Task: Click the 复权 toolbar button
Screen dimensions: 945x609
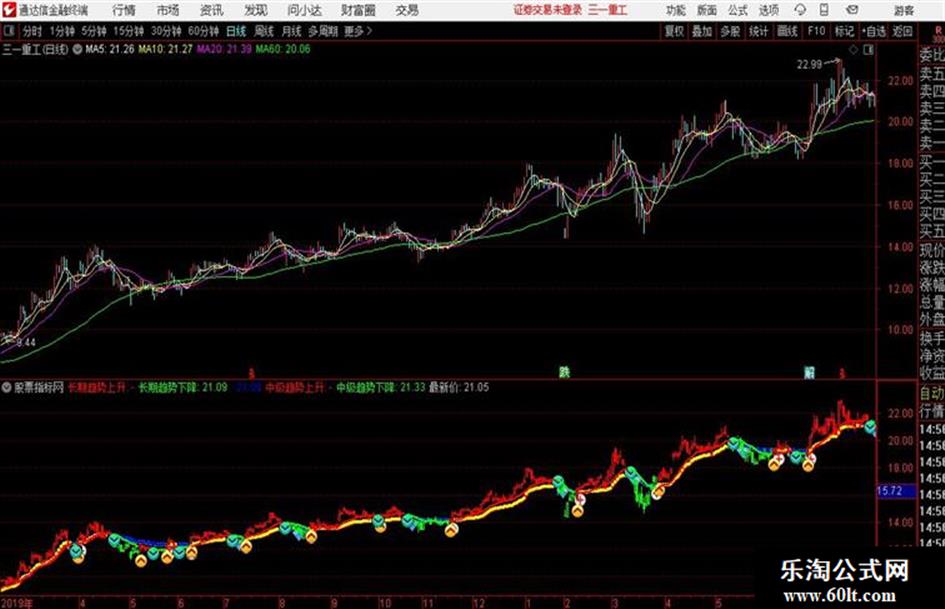Action: pos(674,31)
